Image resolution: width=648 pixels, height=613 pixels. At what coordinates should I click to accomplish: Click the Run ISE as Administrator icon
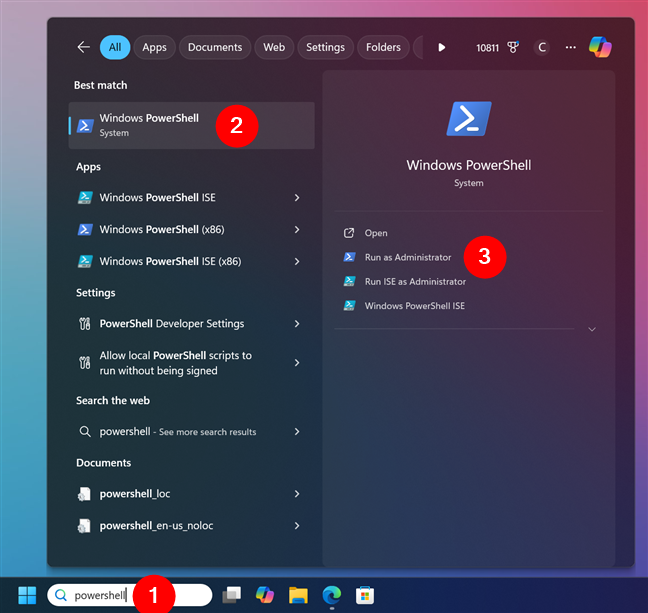pos(349,281)
